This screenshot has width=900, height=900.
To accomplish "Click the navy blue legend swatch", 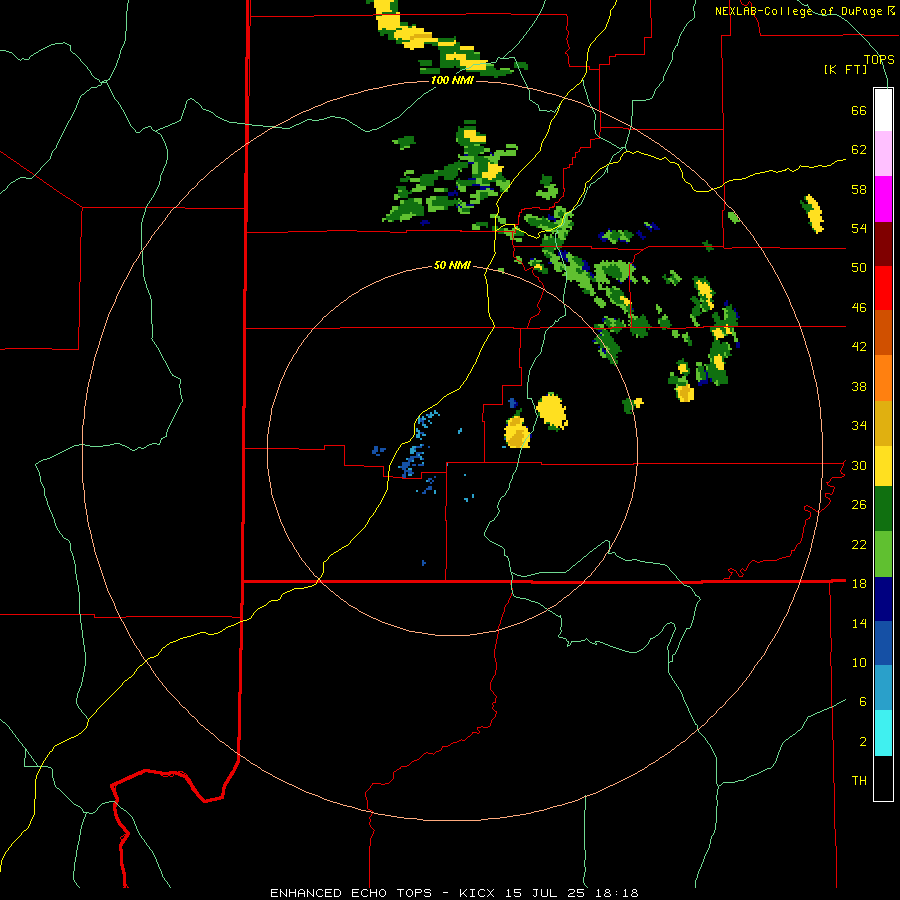I will click(x=883, y=599).
